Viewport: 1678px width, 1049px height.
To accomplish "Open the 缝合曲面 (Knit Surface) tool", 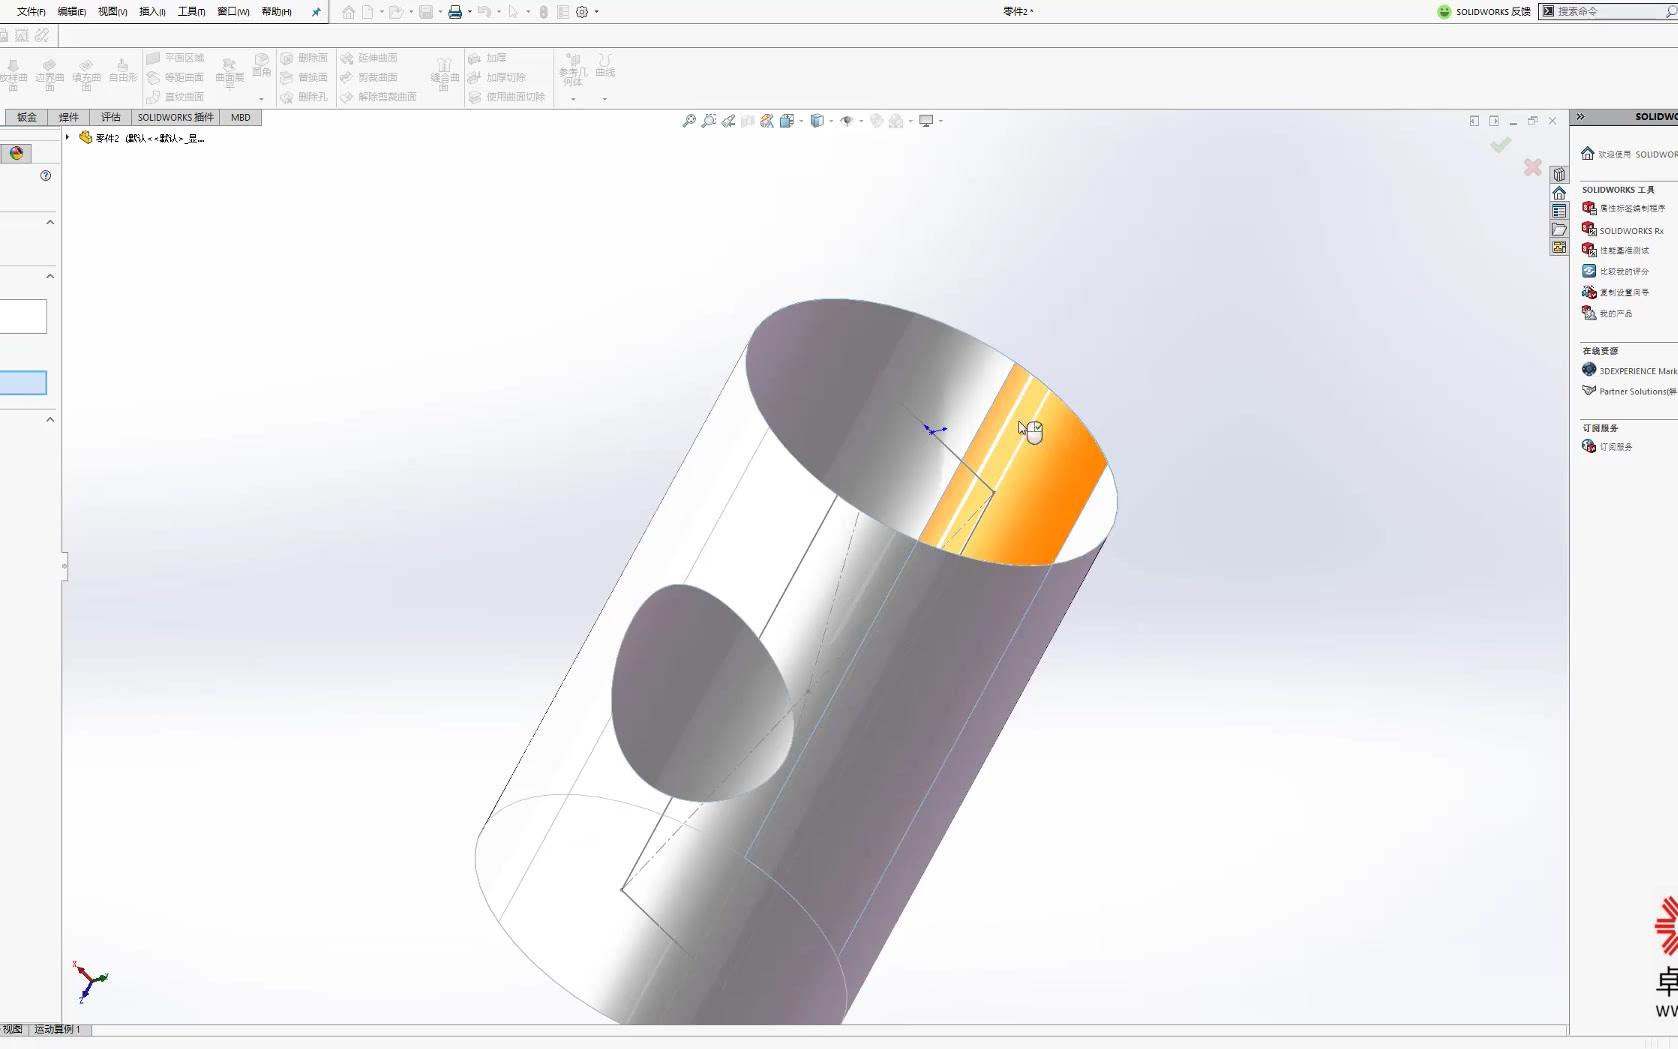I will [x=444, y=75].
